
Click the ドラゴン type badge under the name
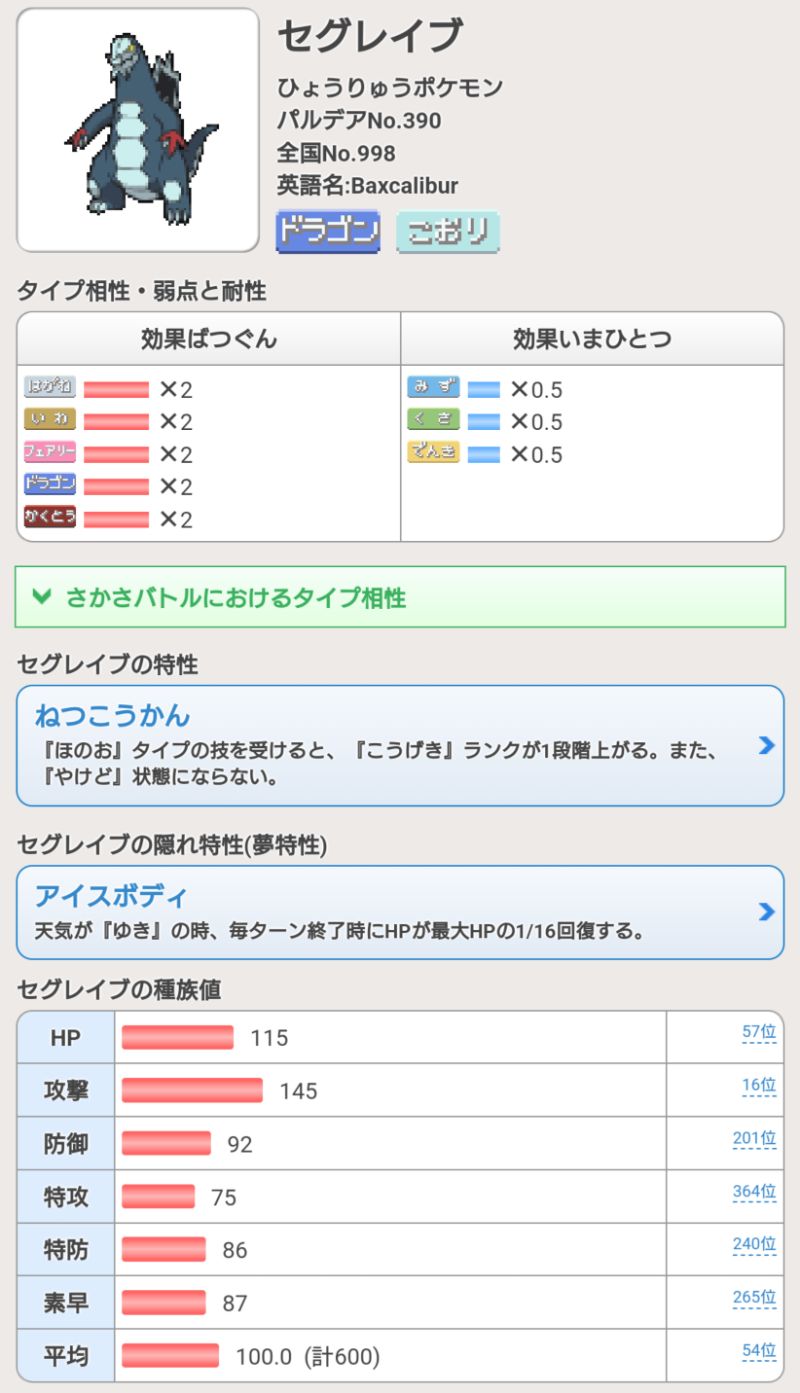tap(328, 231)
